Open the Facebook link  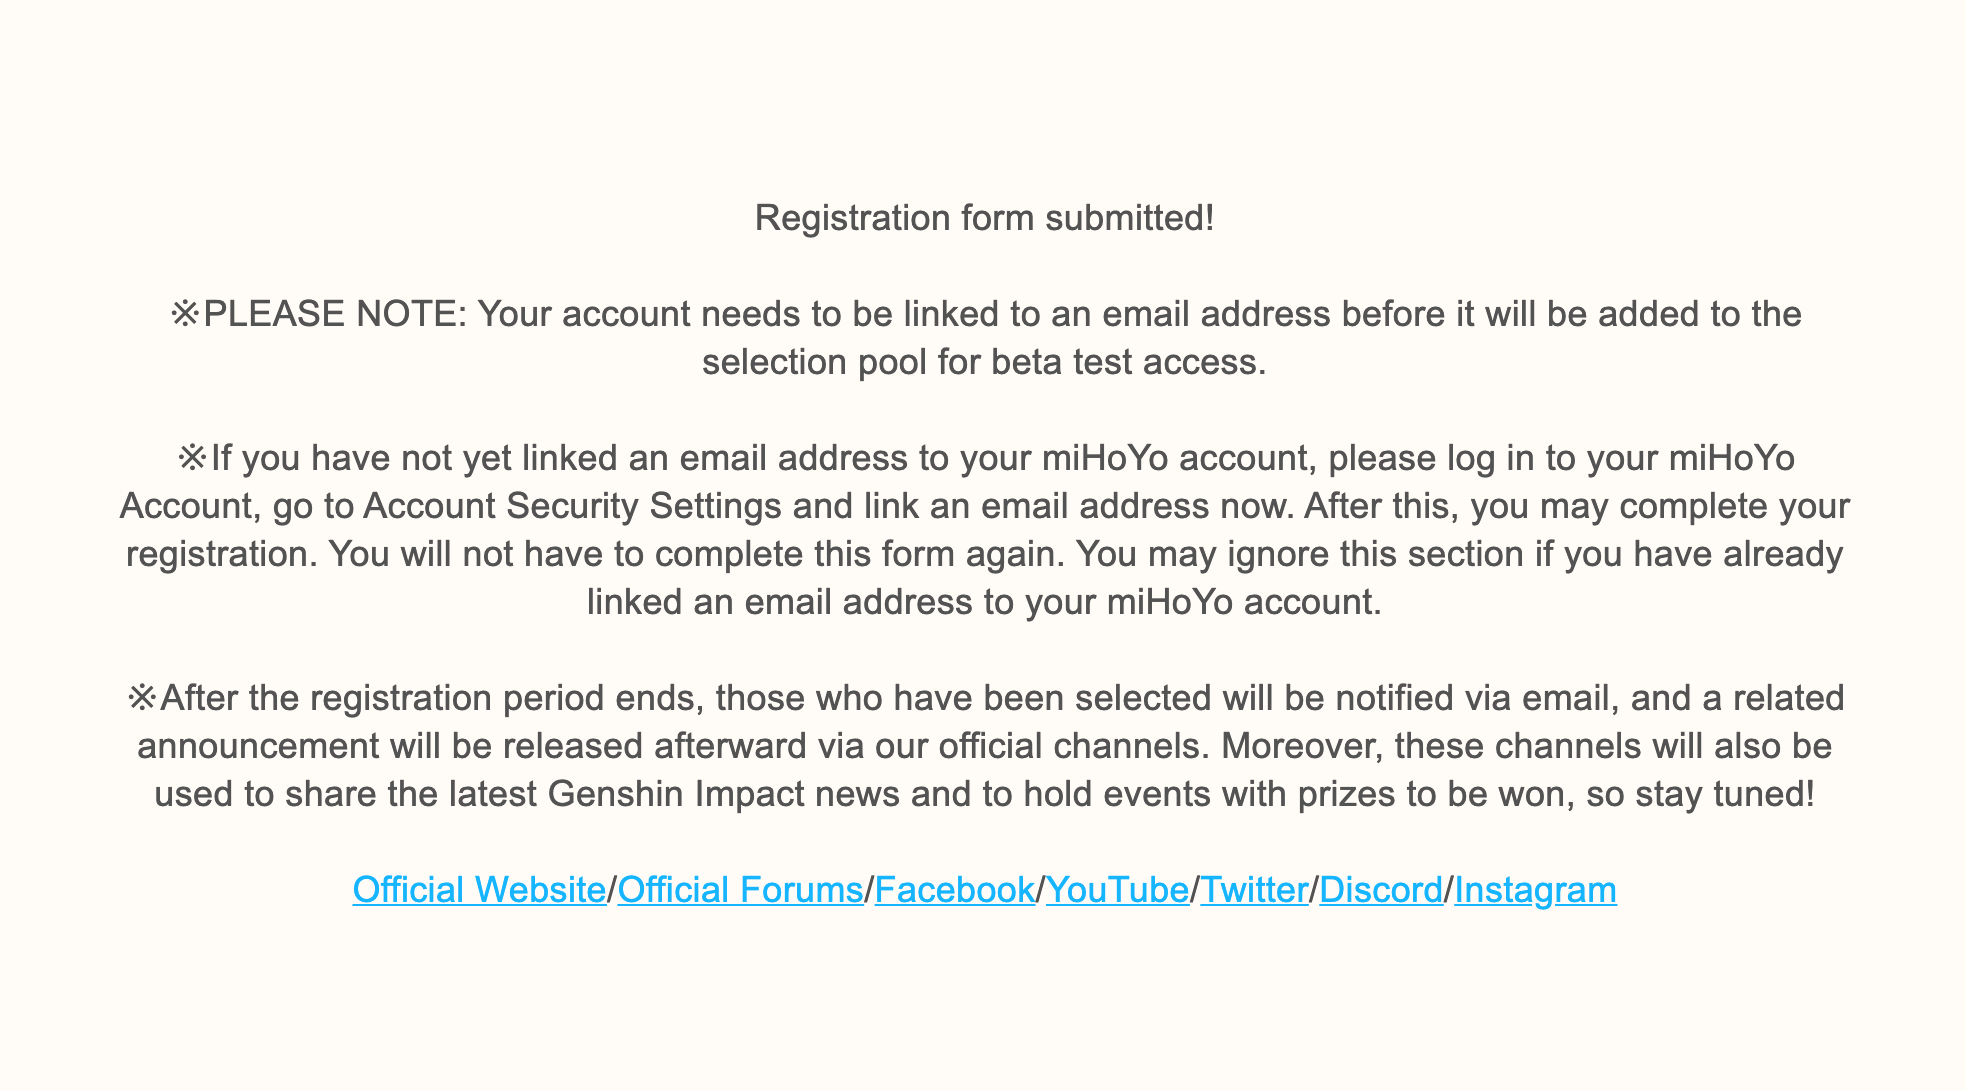click(x=954, y=890)
